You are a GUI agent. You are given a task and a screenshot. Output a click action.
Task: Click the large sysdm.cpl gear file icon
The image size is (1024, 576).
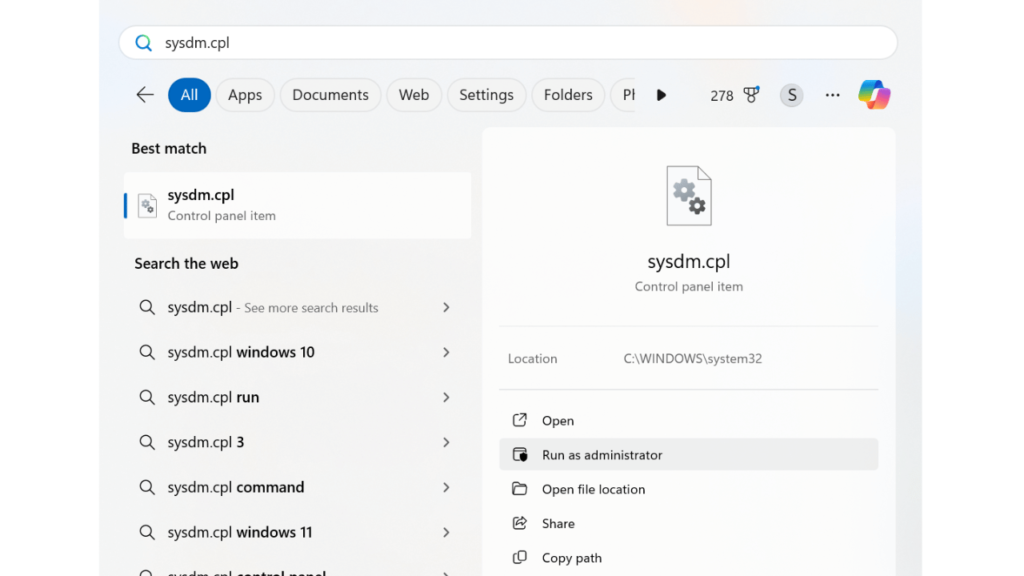point(689,196)
